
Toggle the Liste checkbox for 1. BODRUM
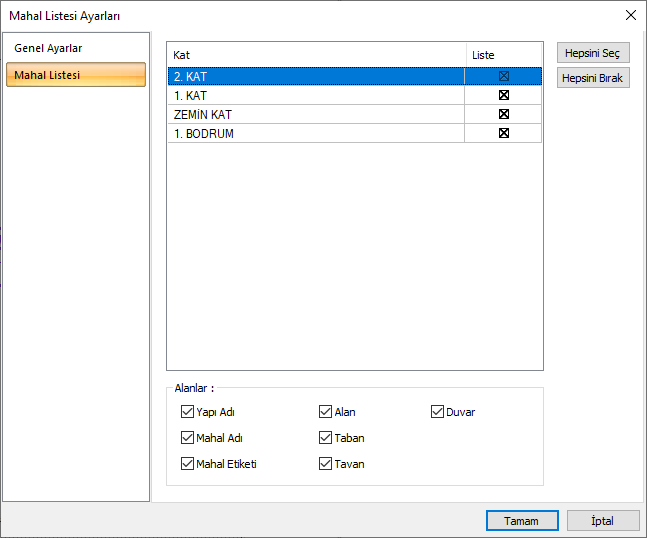tap(504, 133)
